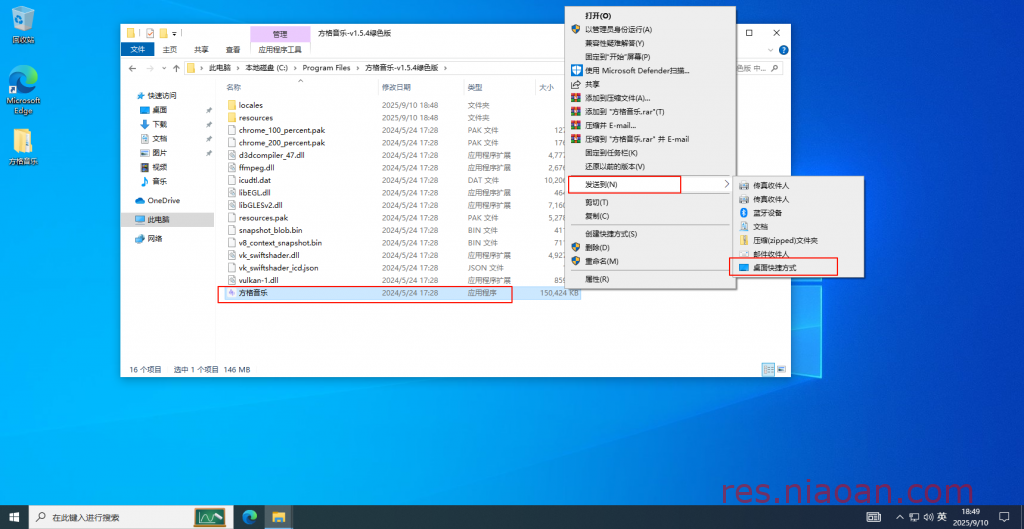Open recent locations dropdown arrow

point(163,68)
